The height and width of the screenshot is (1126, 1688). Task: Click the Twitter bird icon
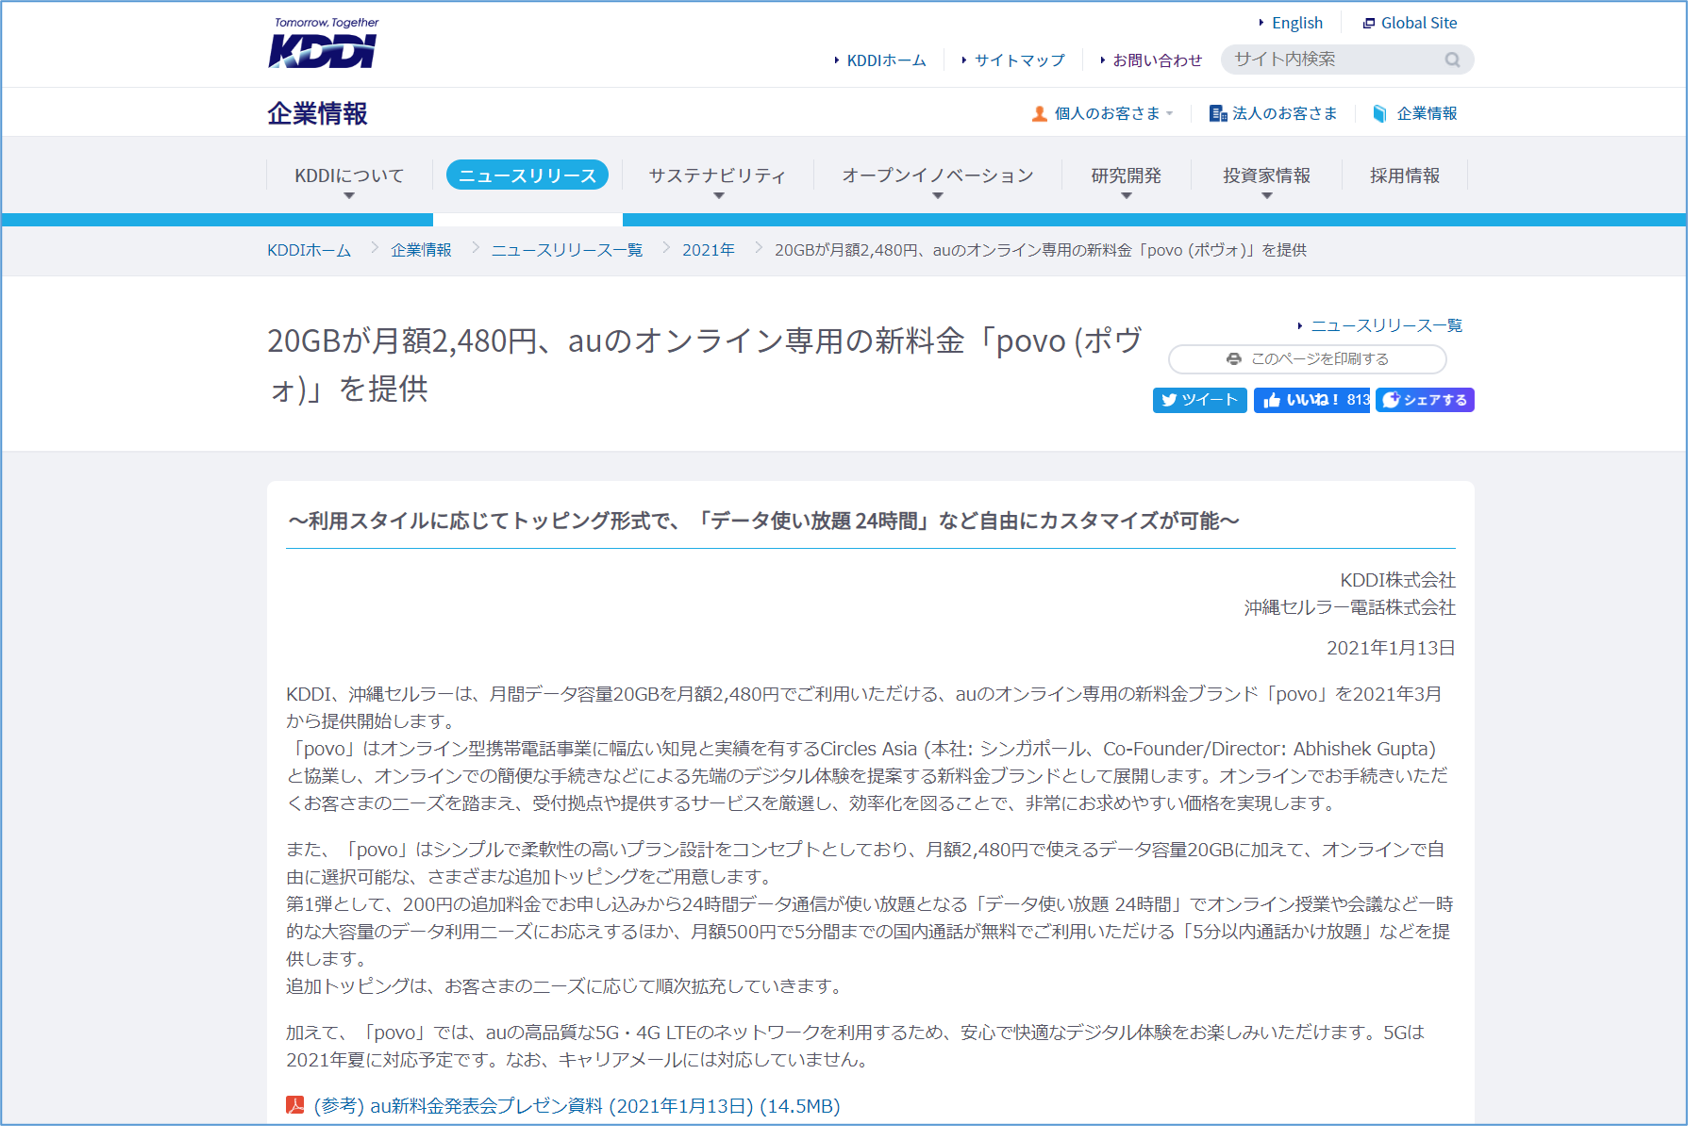1169,400
